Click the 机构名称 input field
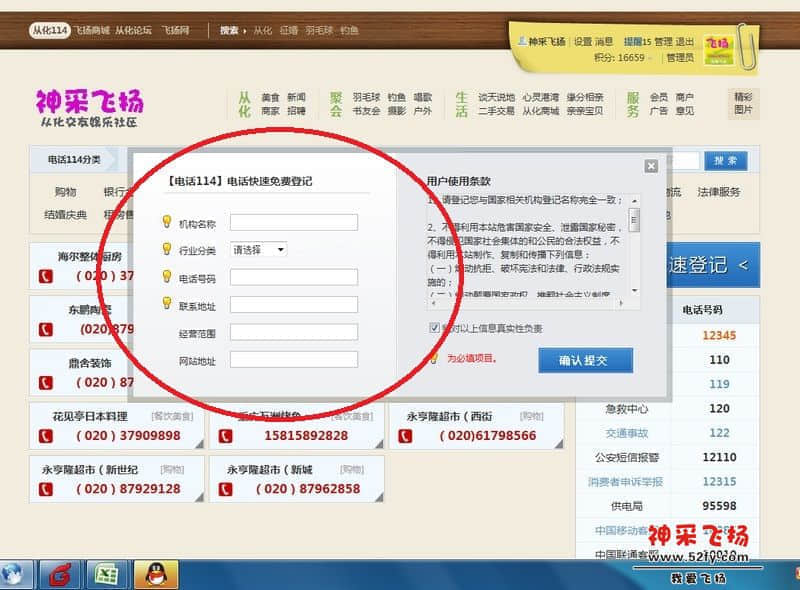The height and width of the screenshot is (590, 800). click(294, 223)
